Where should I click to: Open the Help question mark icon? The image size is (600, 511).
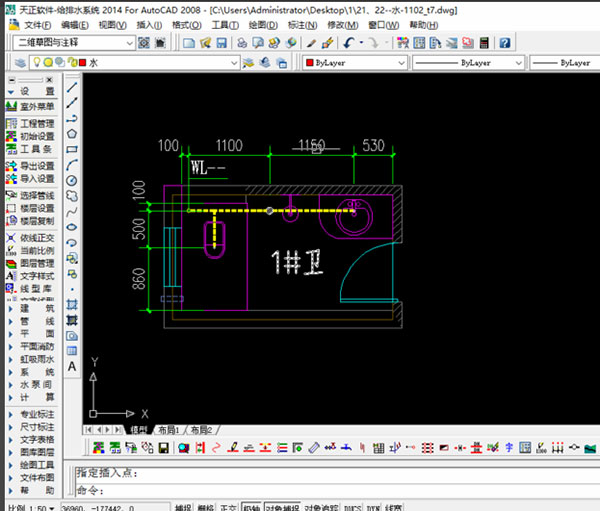tap(505, 43)
